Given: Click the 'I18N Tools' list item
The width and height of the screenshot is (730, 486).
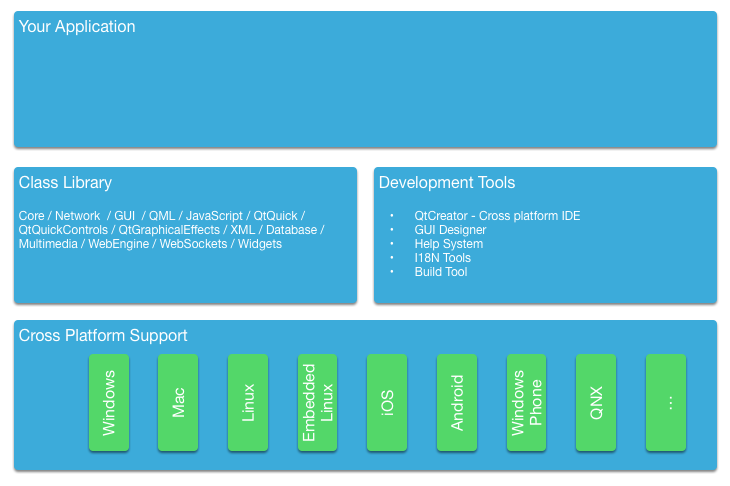Looking at the screenshot, I should (442, 258).
